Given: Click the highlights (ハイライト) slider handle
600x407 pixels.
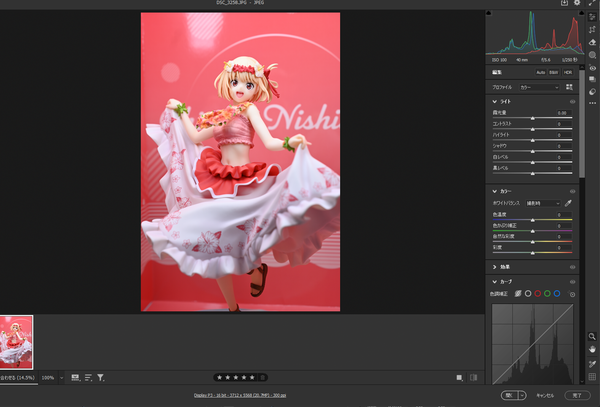Looking at the screenshot, I should (x=533, y=141).
